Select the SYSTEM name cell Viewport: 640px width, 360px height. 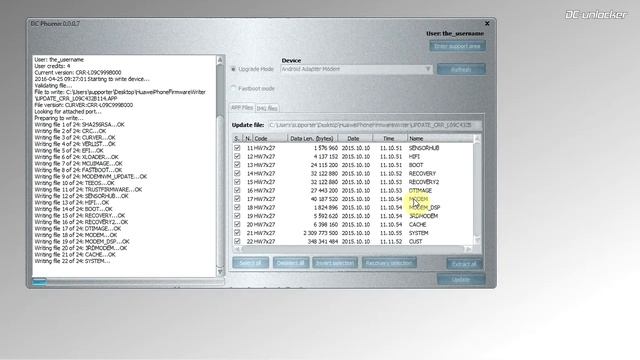(419, 233)
